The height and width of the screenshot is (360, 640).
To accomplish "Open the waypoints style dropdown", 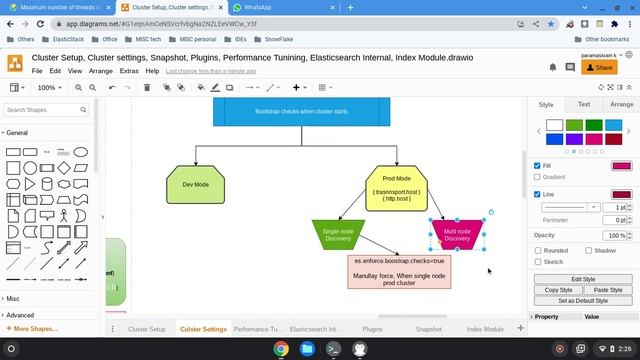I will pos(273,87).
